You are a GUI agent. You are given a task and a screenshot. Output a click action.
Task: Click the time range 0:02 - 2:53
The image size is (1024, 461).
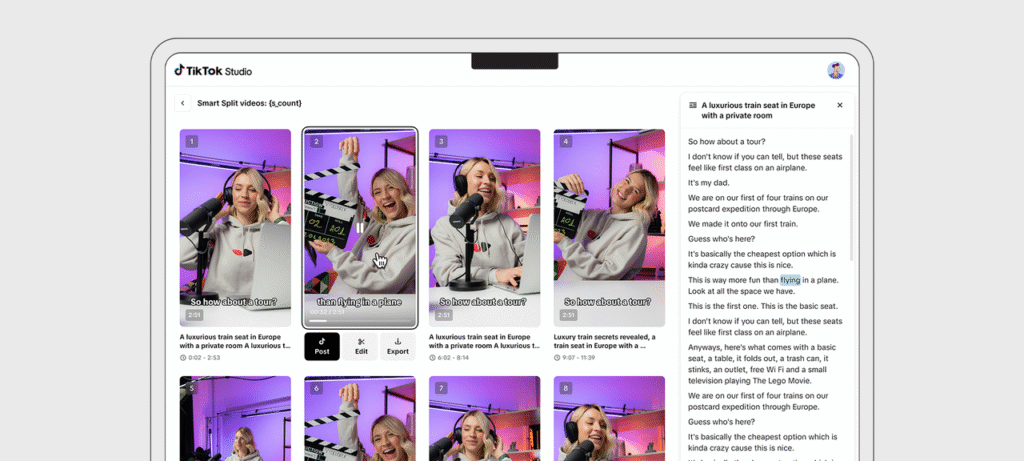(x=200, y=358)
